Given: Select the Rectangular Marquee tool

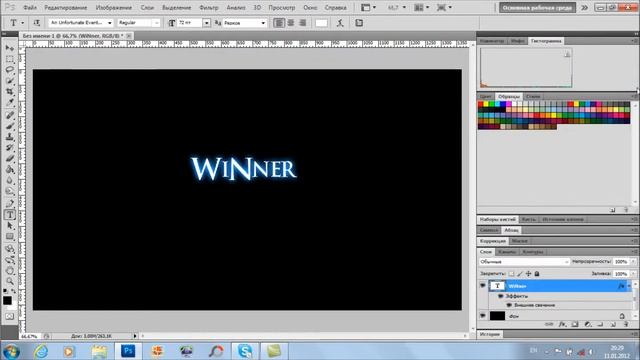Looking at the screenshot, I should coord(10,59).
